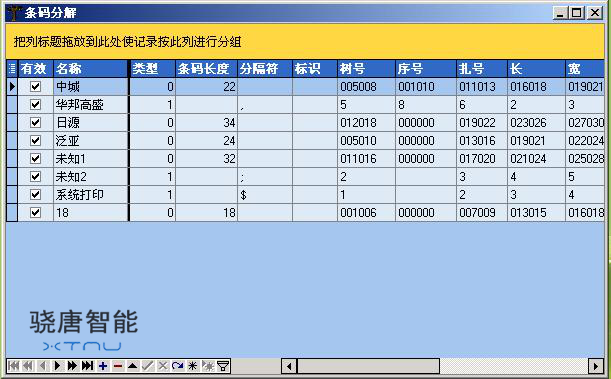Go to first record in navigator
This screenshot has width=611, height=379.
(x=13, y=366)
